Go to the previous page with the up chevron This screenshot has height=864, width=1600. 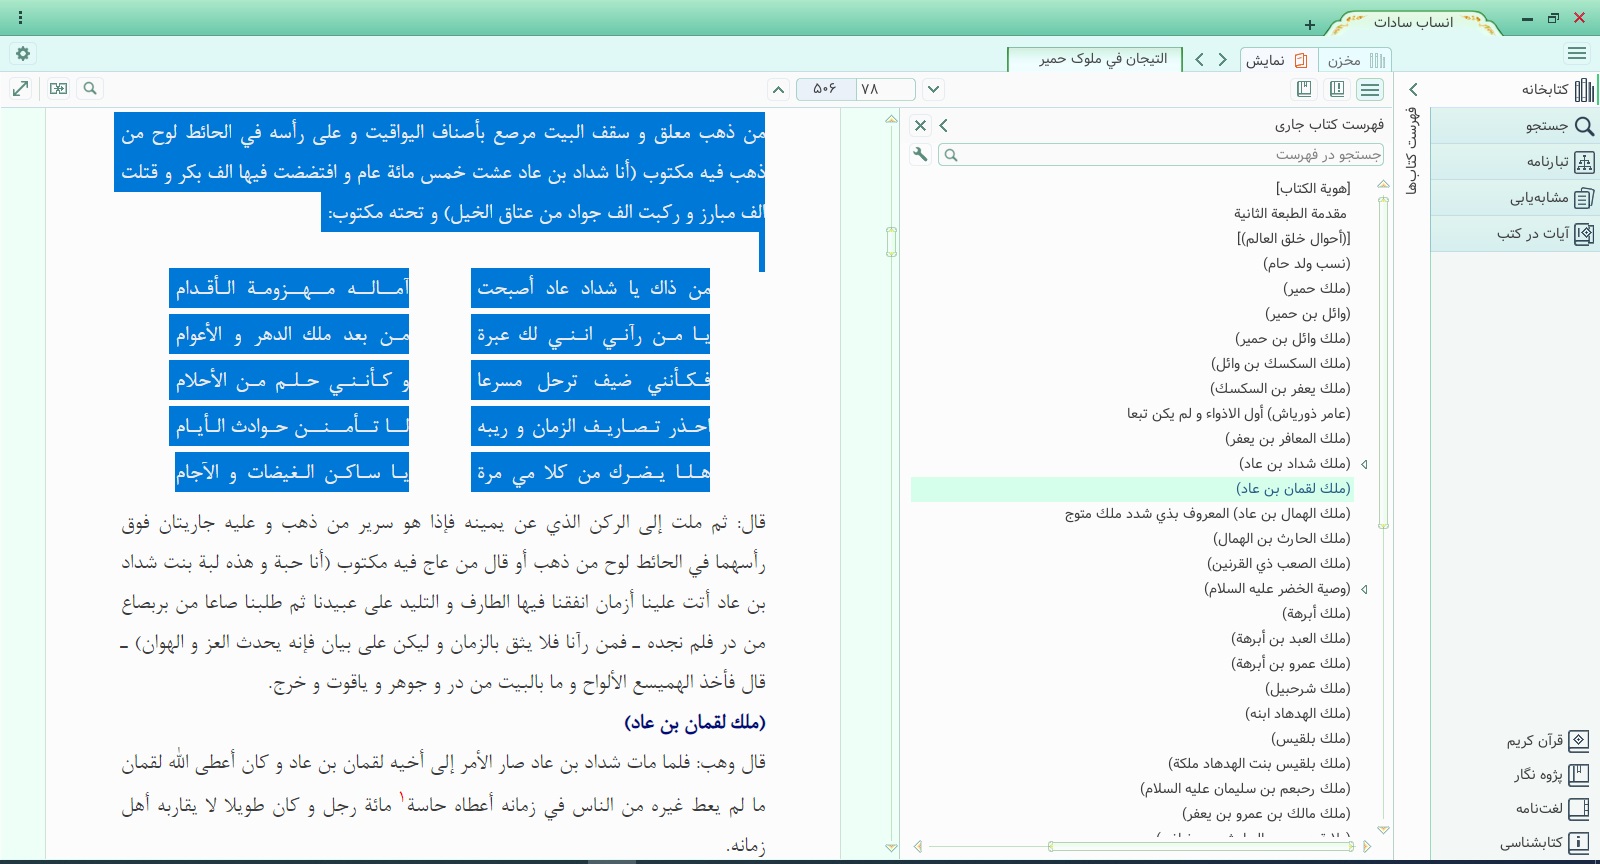[x=778, y=90]
